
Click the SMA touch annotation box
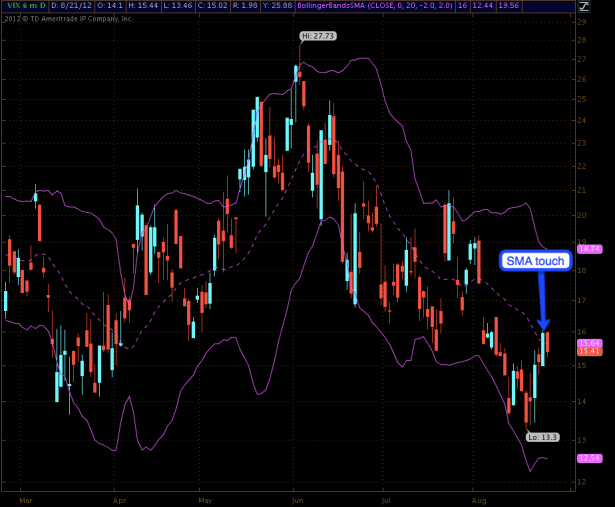point(535,262)
